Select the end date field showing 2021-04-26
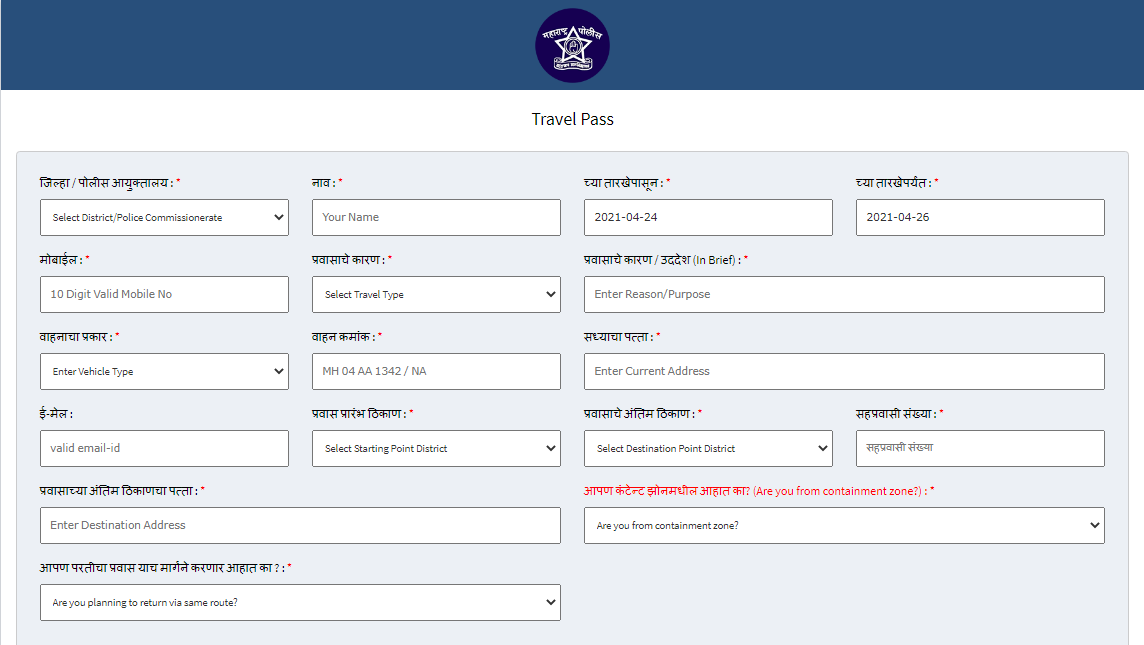The height and width of the screenshot is (645, 1144). 980,217
